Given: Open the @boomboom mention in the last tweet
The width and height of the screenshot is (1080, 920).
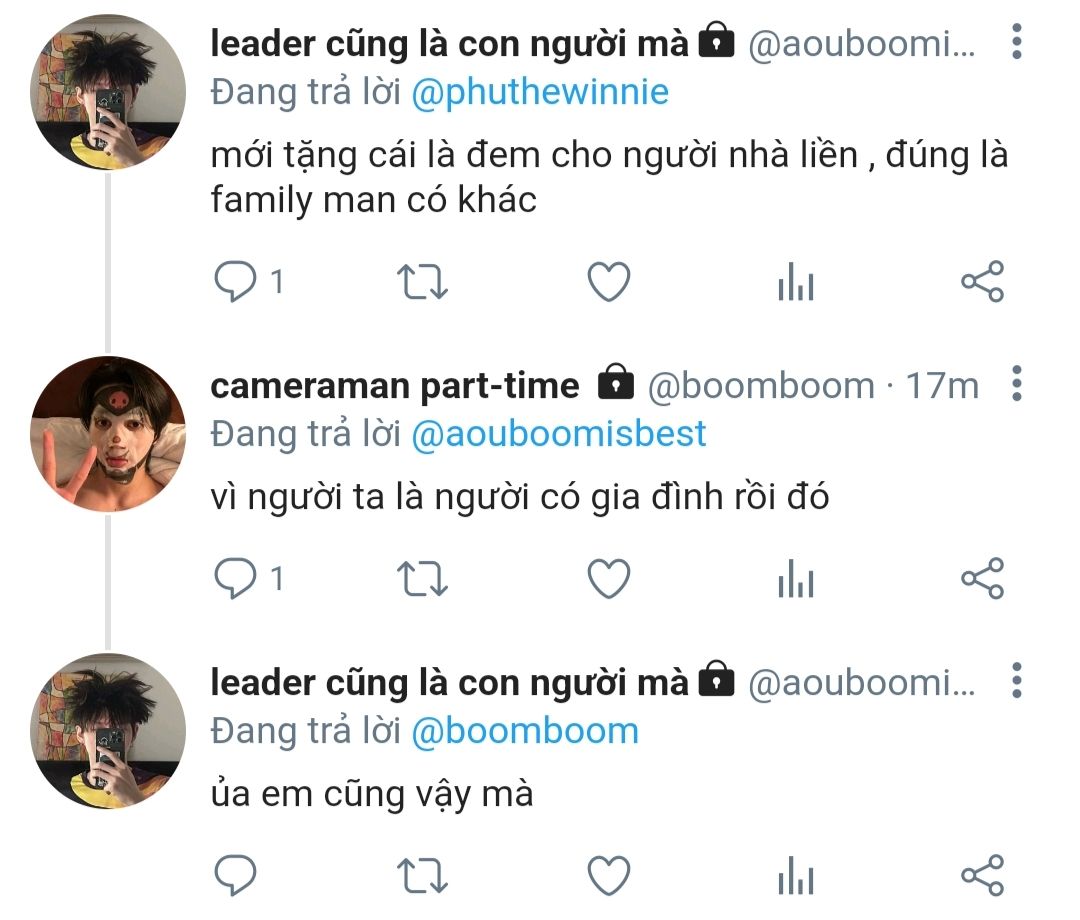Looking at the screenshot, I should (524, 731).
